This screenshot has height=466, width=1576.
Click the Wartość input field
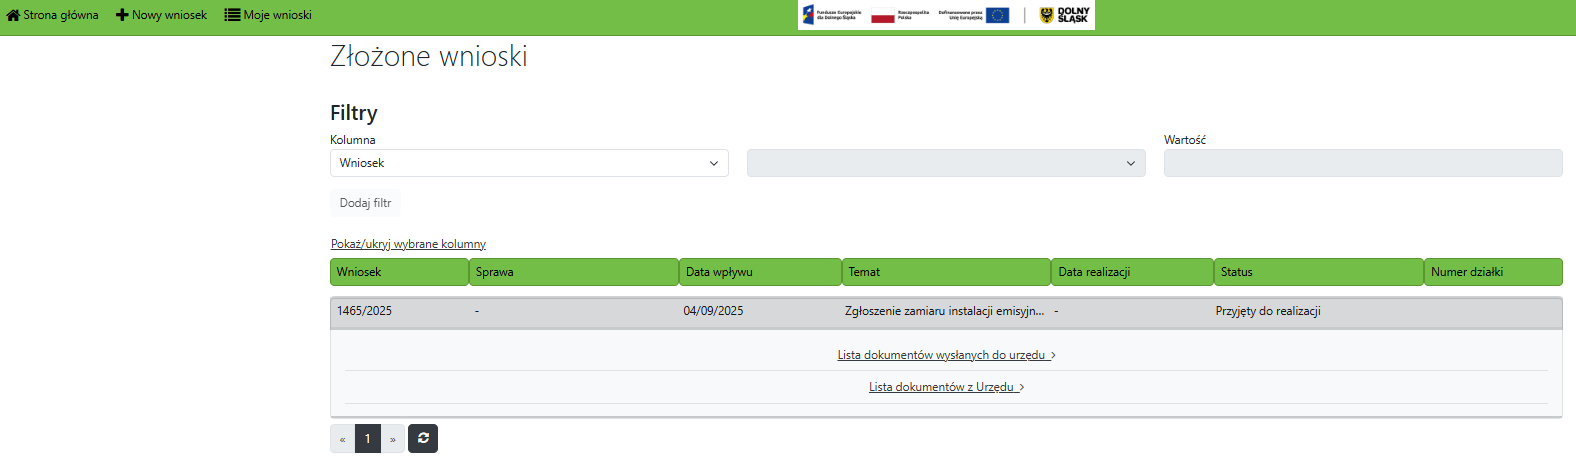(x=1362, y=163)
